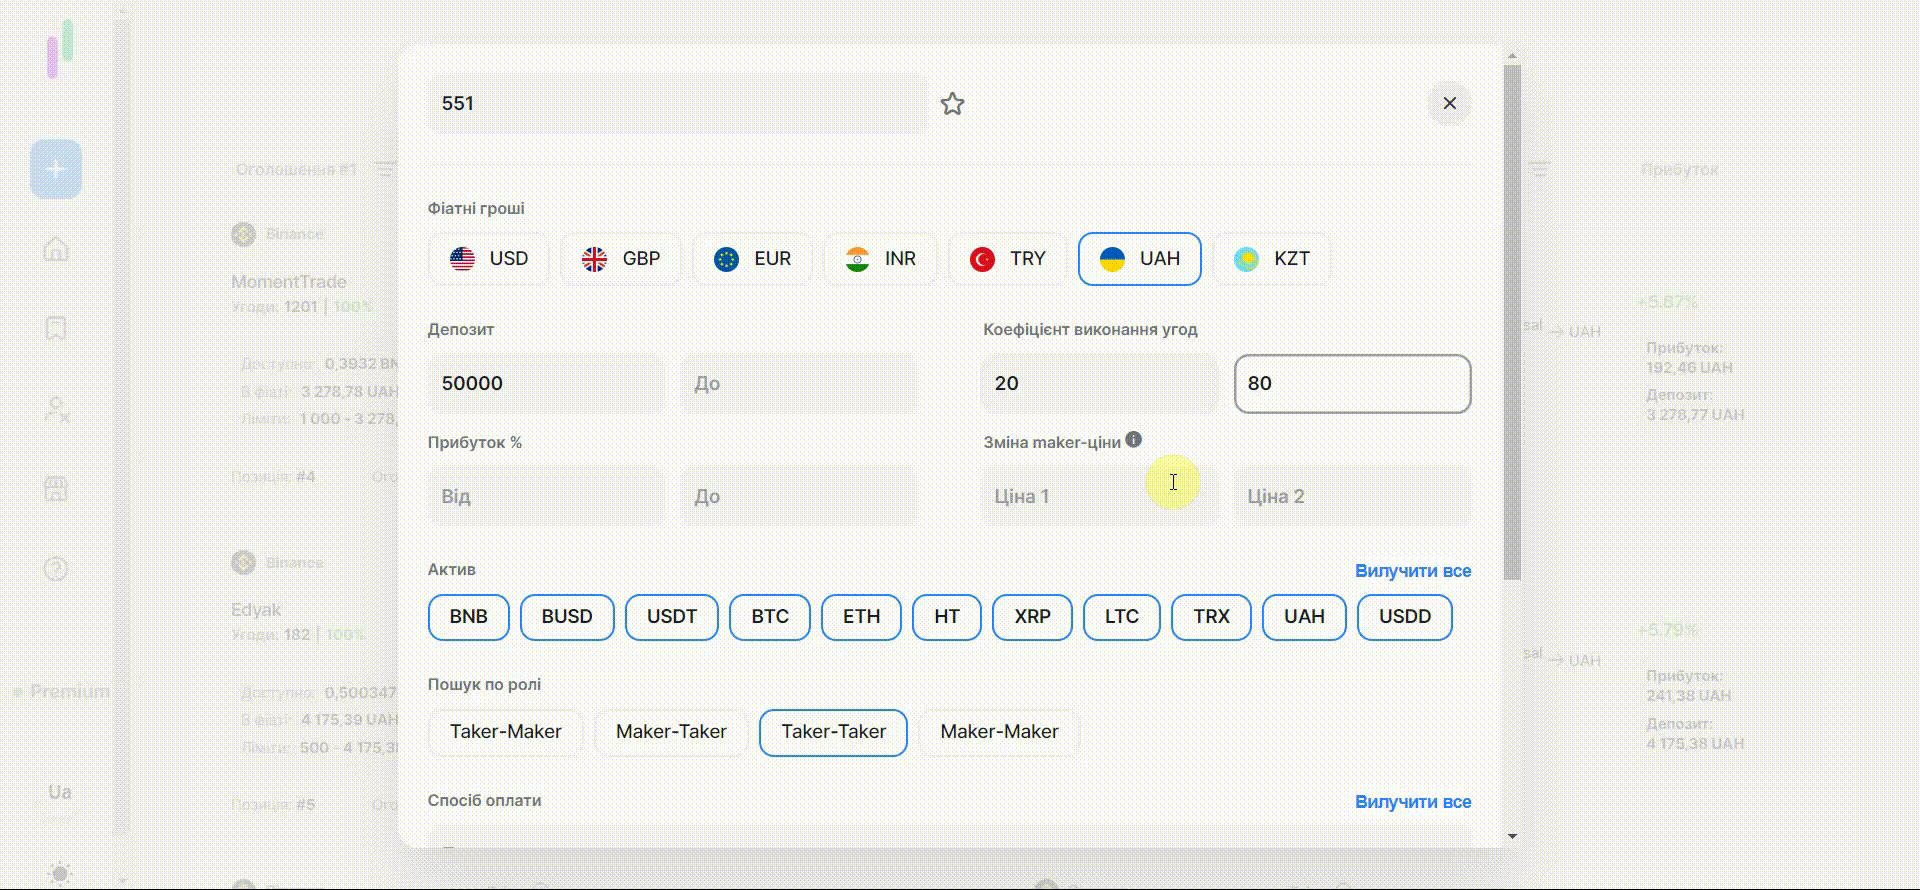The image size is (1920, 890).
Task: Open the home icon in left sidebar
Action: click(x=56, y=249)
